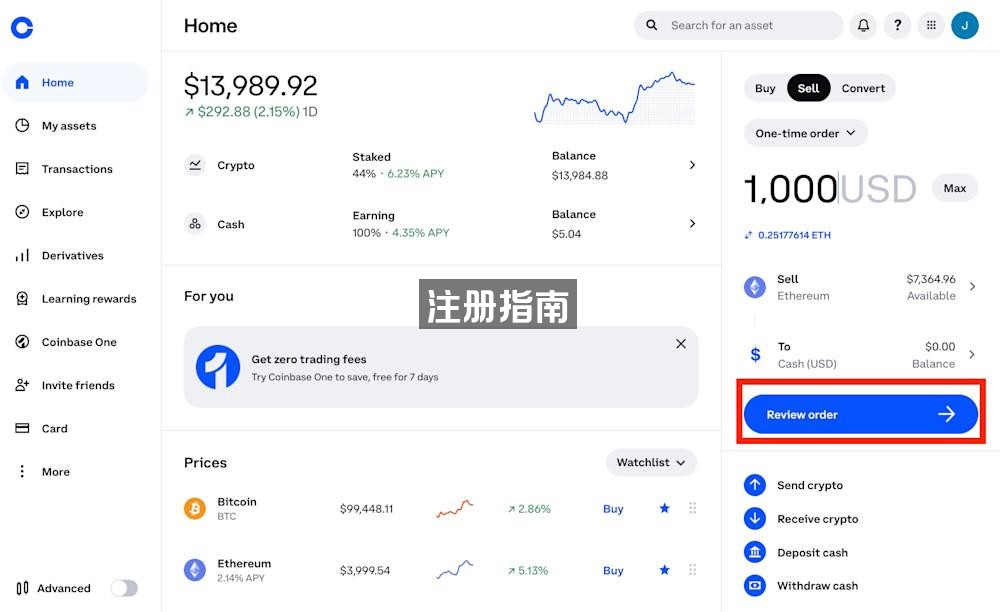Click the Bitcoin coin icon
The height and width of the screenshot is (612, 1000).
pos(195,508)
